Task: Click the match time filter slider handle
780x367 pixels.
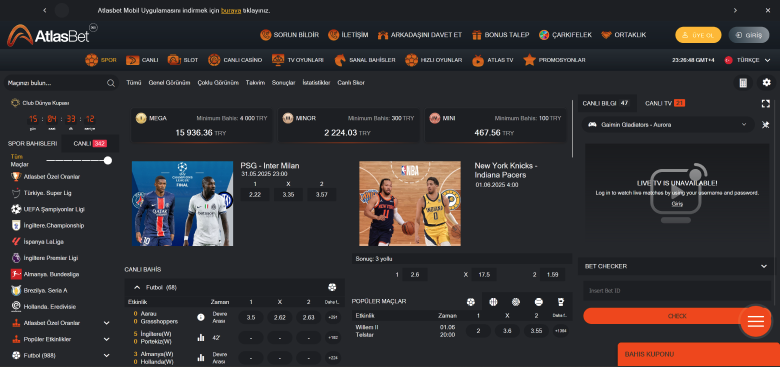Action: 108,161
